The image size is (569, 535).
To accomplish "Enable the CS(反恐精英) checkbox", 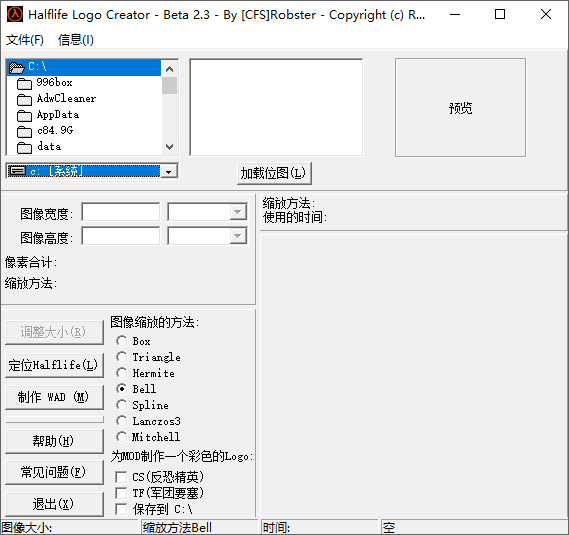I will (121, 477).
